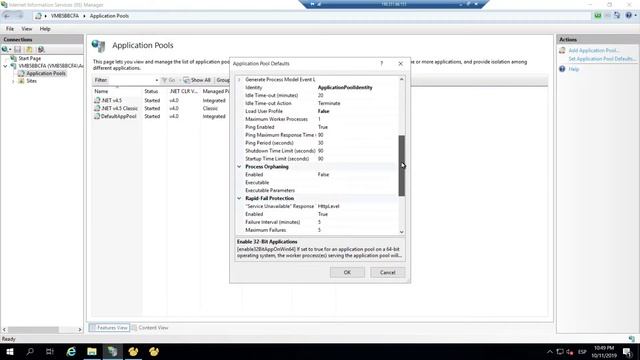Open the Windows Start menu
The image size is (640, 360).
click(x=10, y=351)
